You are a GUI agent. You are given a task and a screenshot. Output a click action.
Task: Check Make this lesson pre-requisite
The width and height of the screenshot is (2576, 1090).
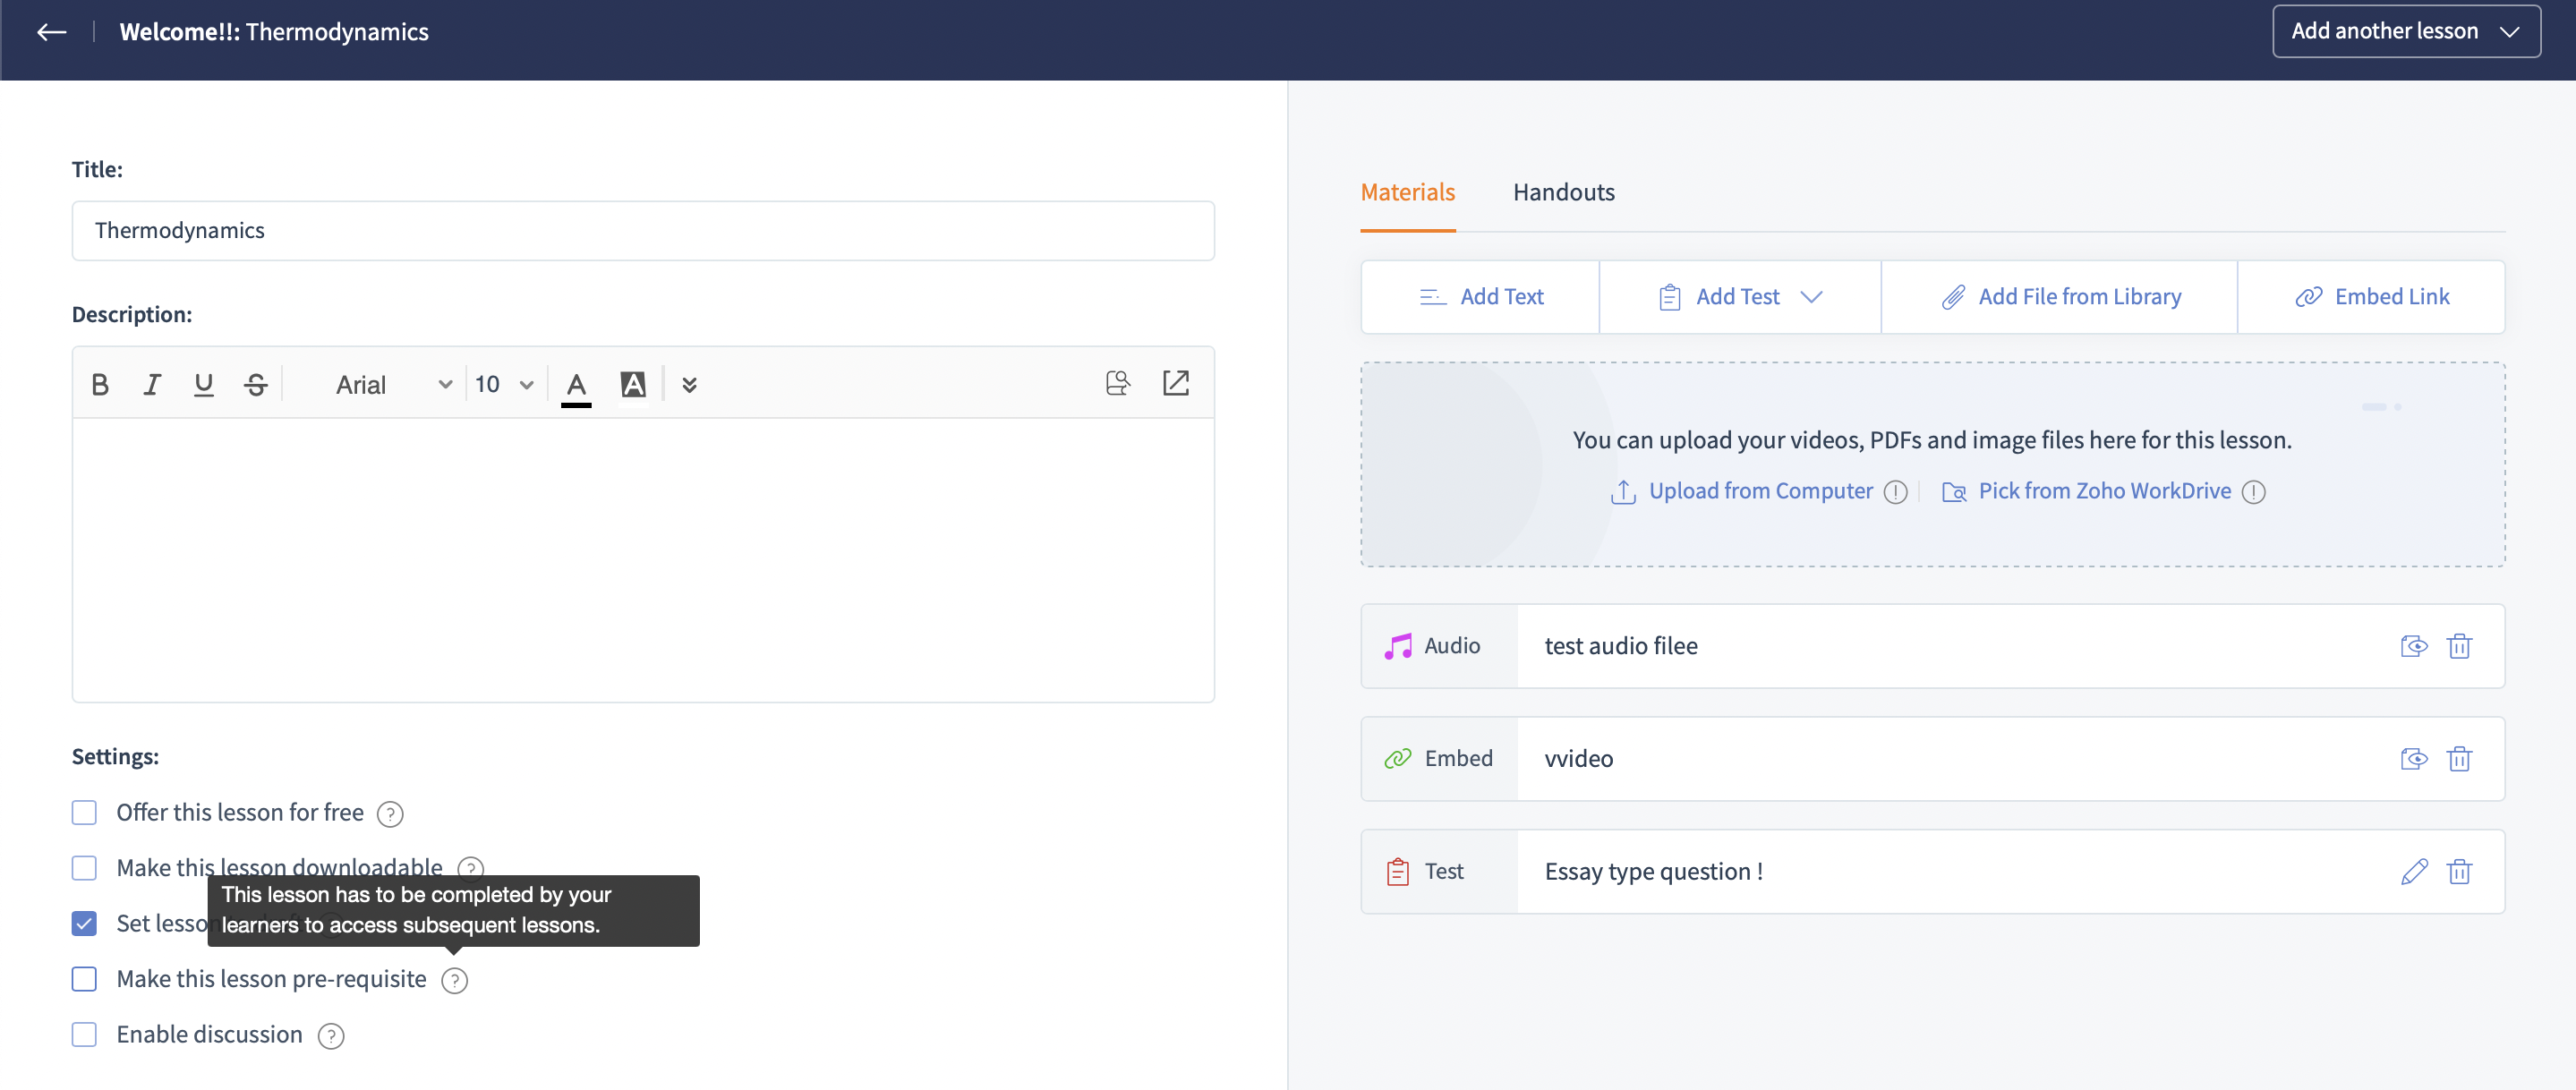[85, 979]
